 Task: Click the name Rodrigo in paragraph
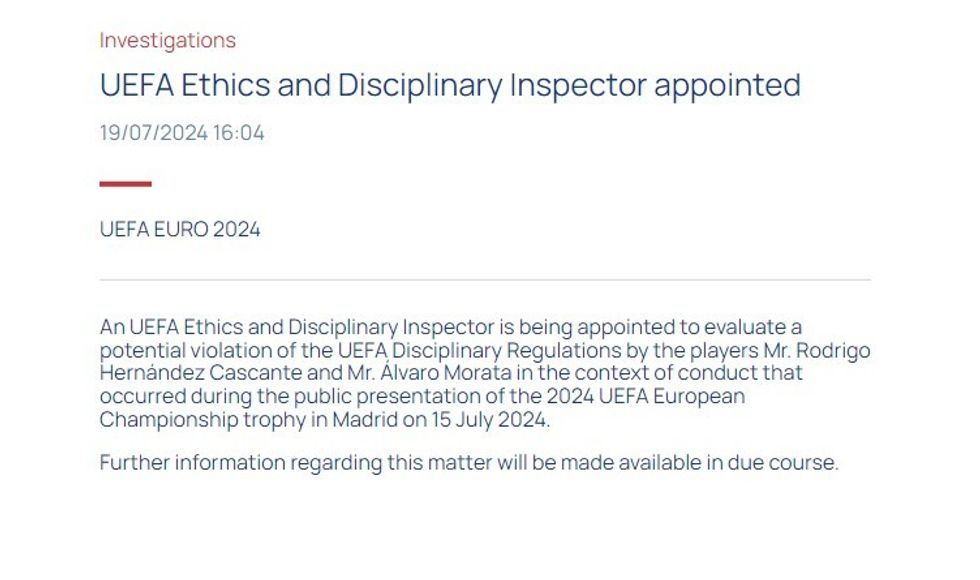point(836,350)
